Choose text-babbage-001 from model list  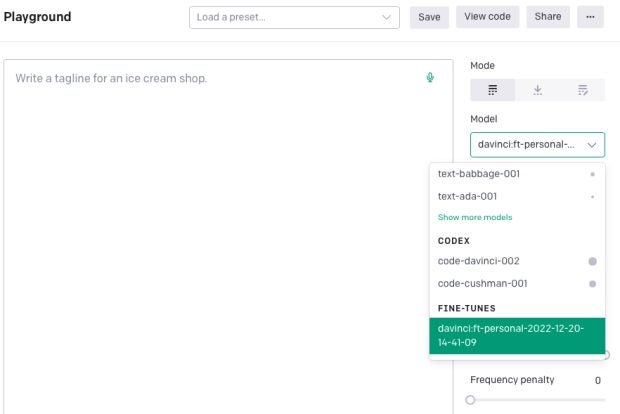pos(479,174)
